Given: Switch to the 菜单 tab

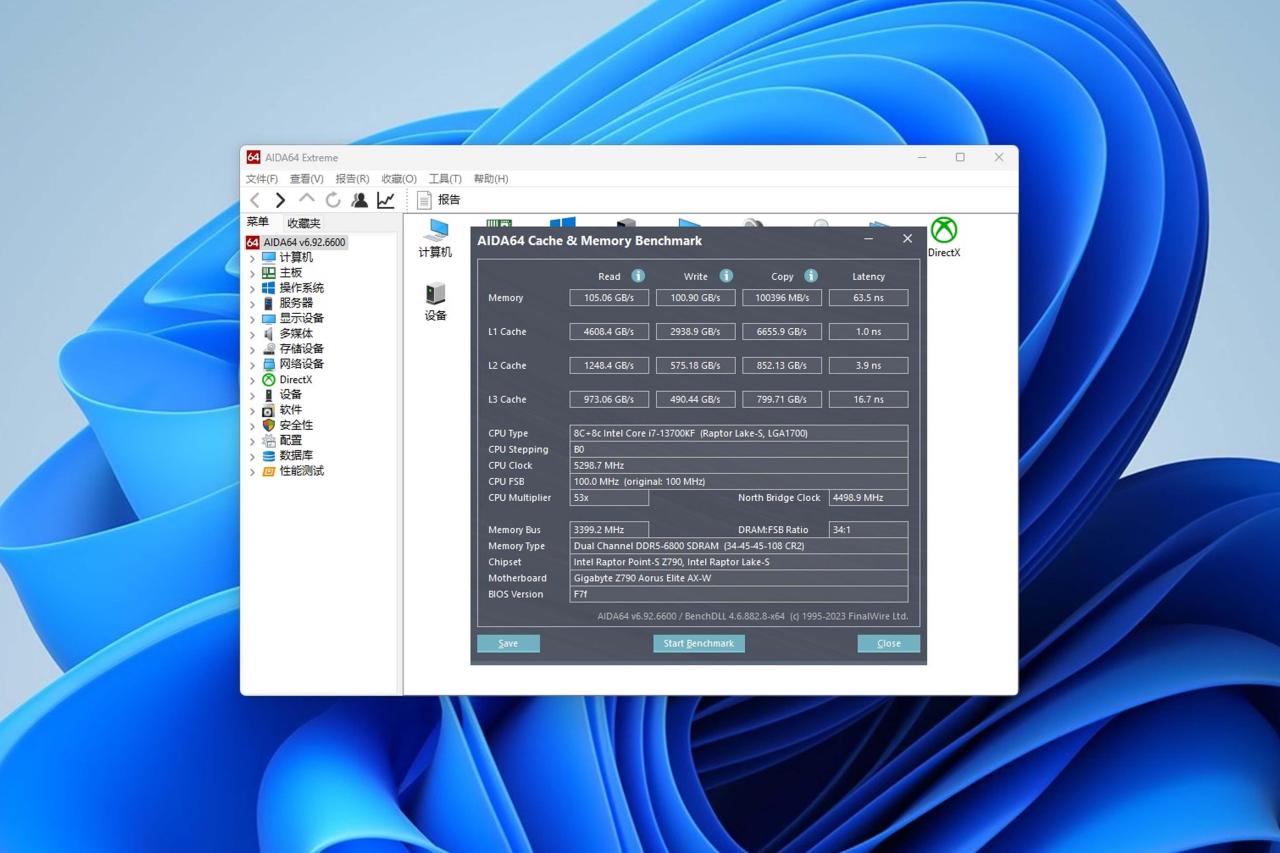Looking at the screenshot, I should click(x=258, y=222).
